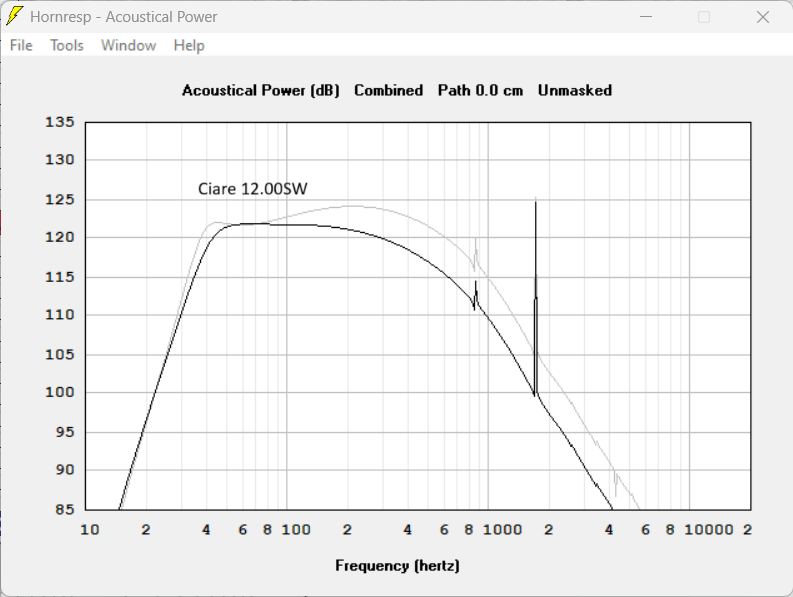793x597 pixels.
Task: Click the 115 value on the dB axis
Action: [60, 277]
